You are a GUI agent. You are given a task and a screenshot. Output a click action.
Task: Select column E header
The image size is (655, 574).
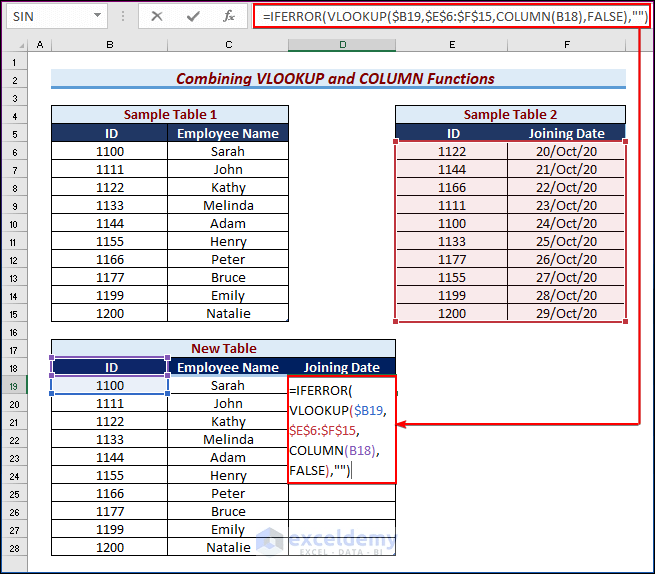point(452,45)
